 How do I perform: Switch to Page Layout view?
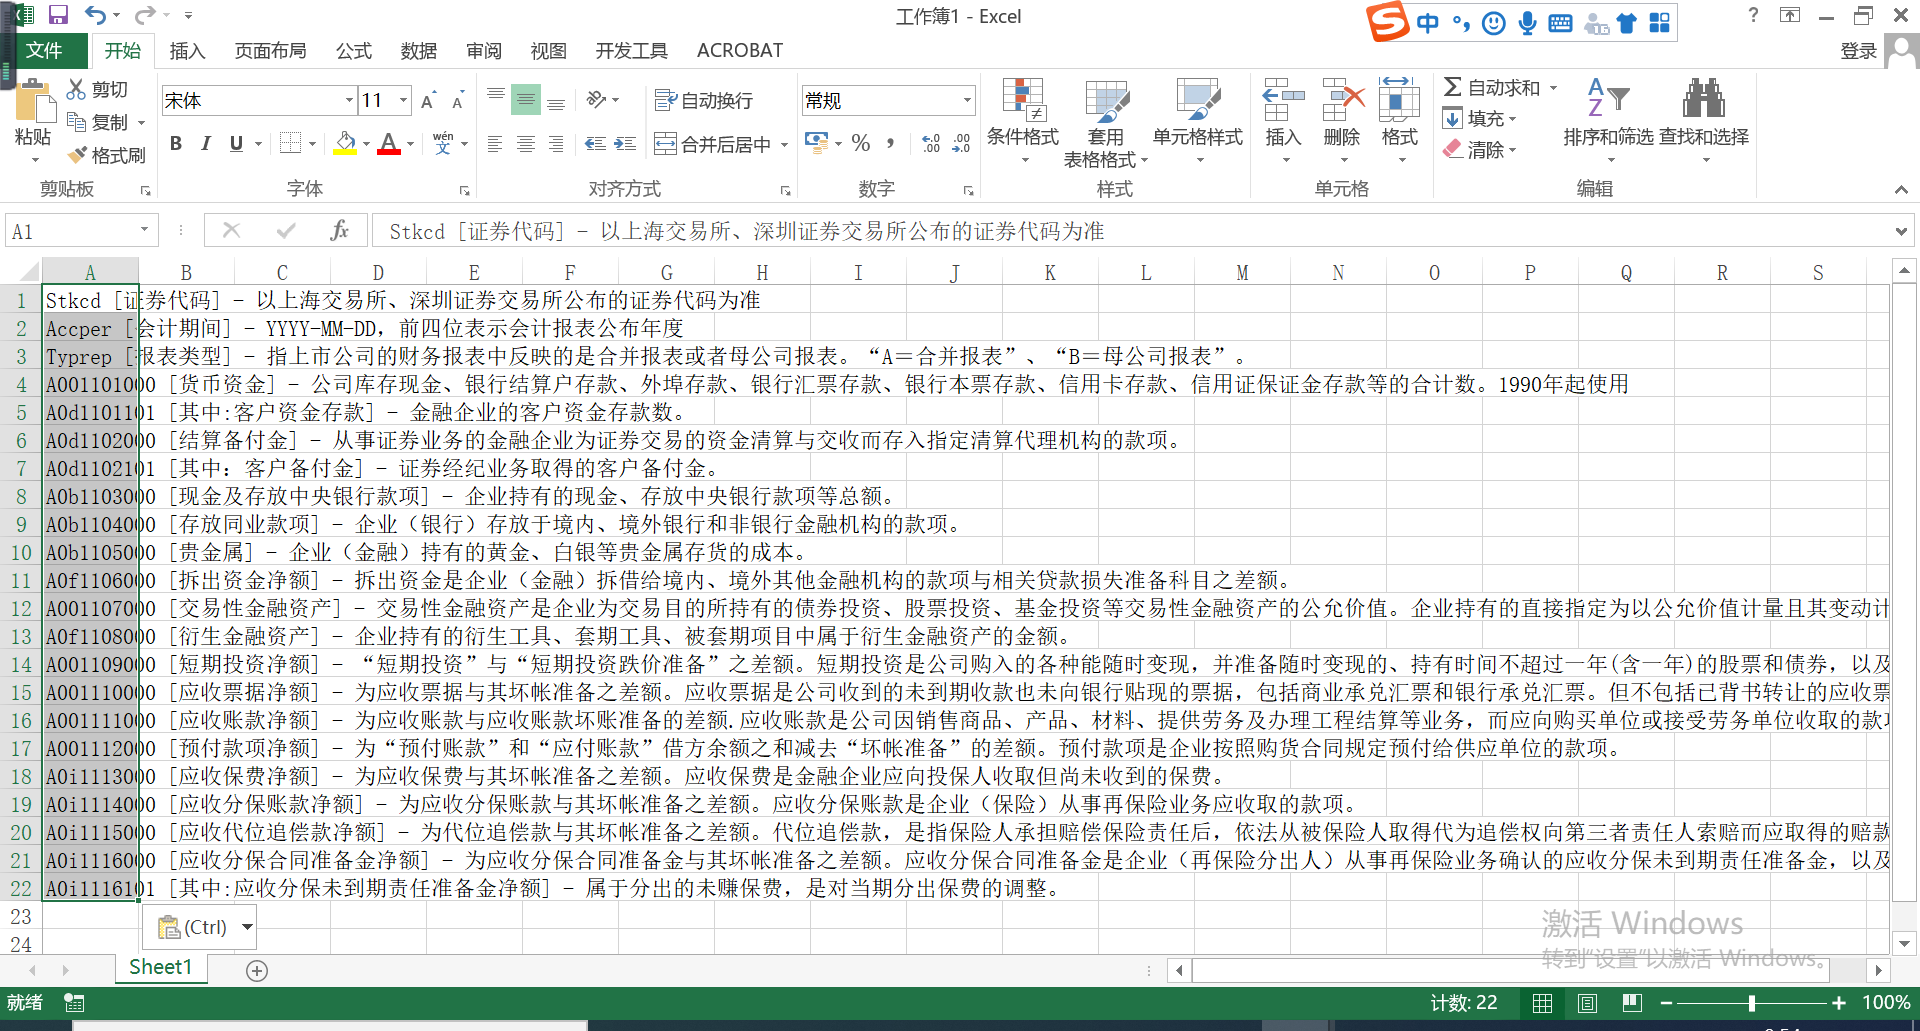pos(1587,1003)
